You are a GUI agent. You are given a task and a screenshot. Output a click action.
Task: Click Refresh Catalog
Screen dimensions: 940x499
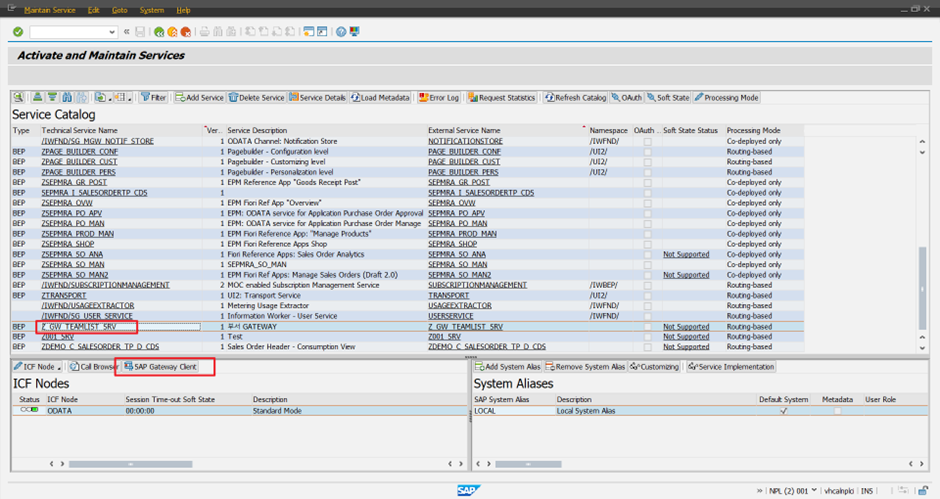pyautogui.click(x=576, y=97)
